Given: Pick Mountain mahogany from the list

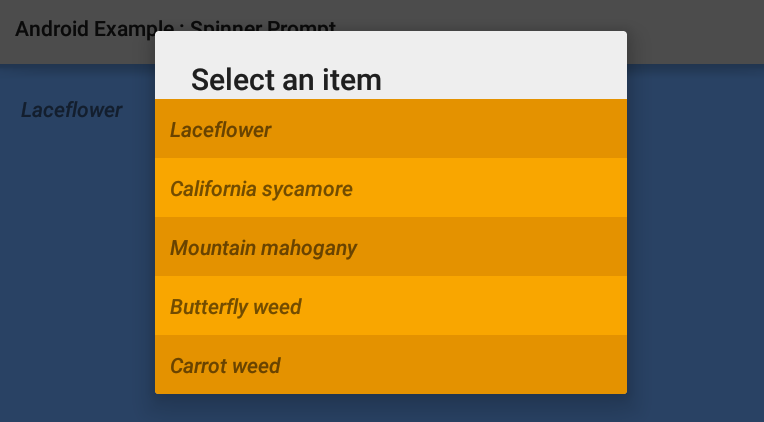Looking at the screenshot, I should (391, 247).
